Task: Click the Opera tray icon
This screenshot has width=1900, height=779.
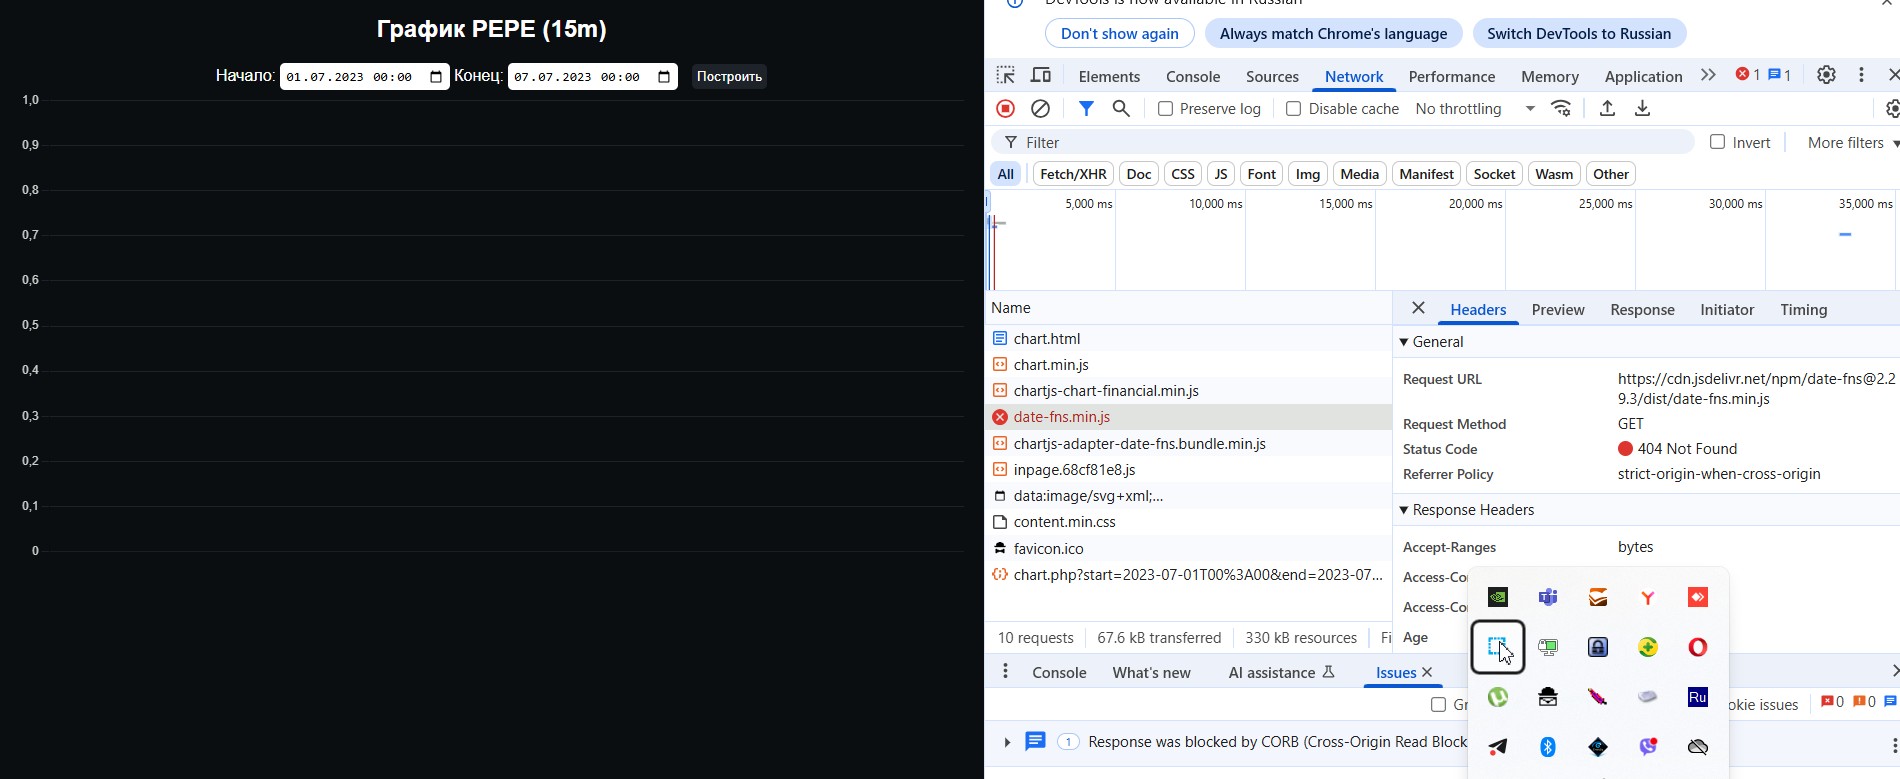Action: [x=1698, y=647]
